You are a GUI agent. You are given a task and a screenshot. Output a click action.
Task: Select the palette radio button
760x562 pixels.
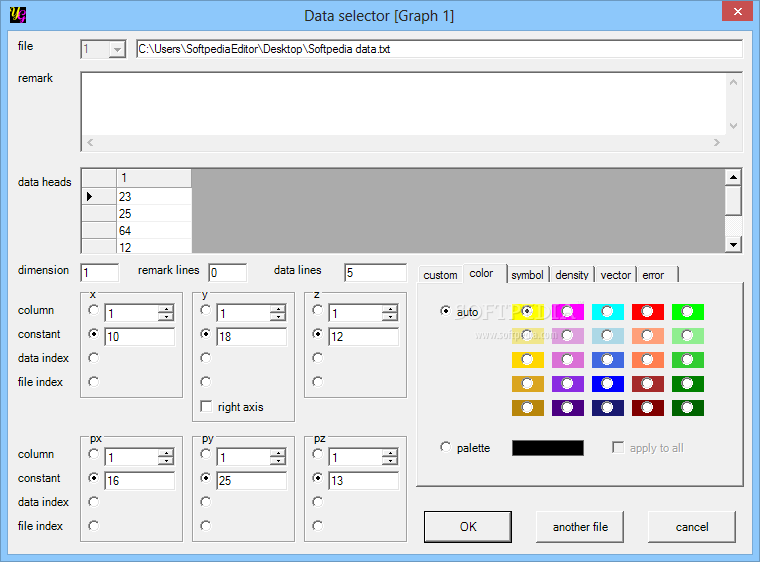445,447
